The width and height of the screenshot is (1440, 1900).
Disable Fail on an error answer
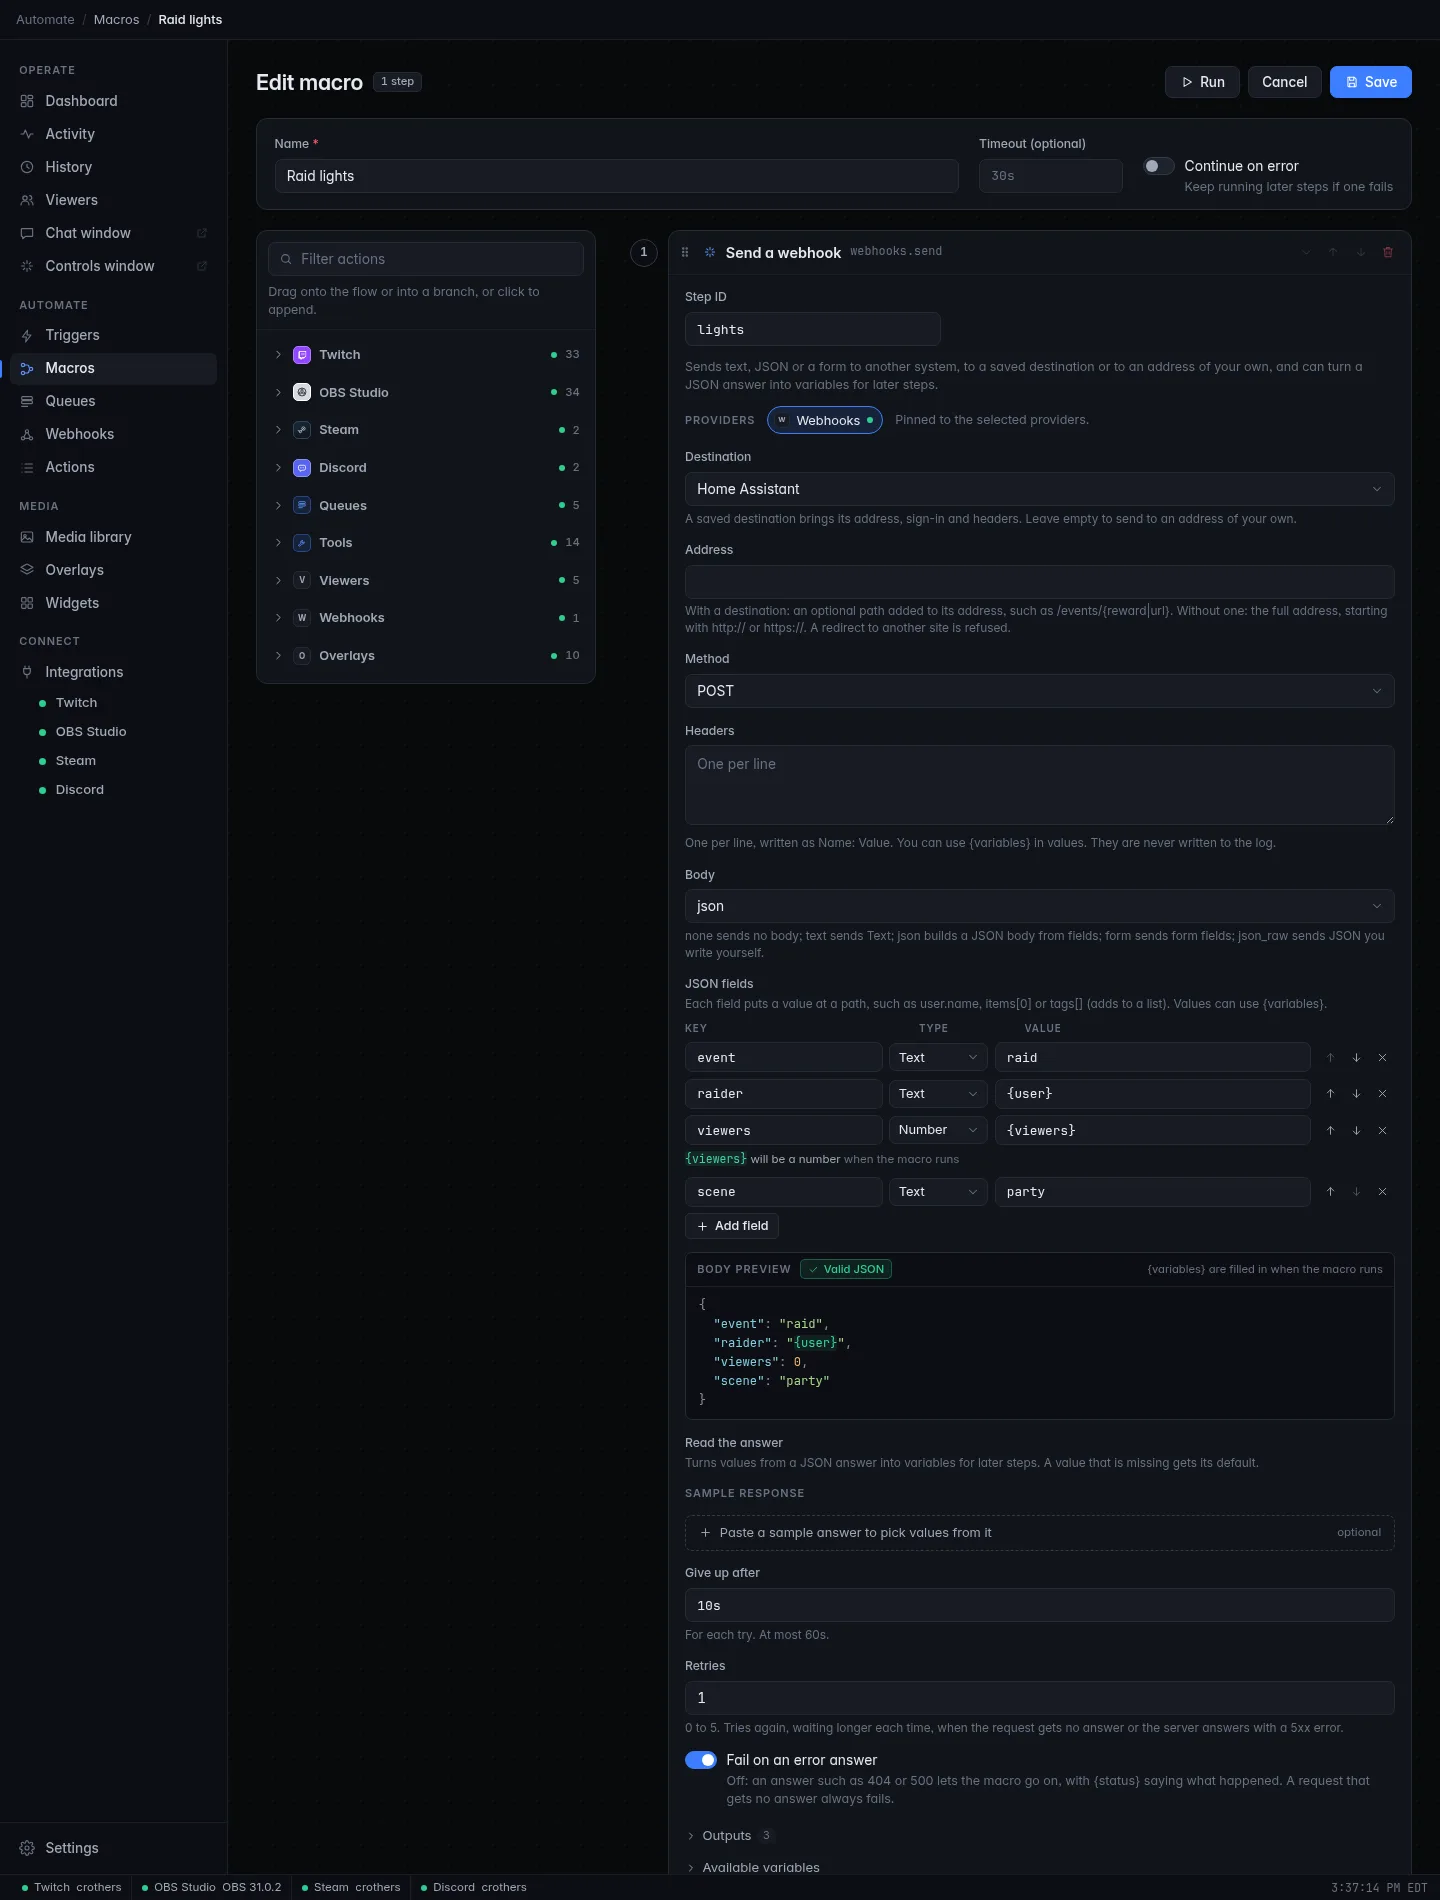click(x=701, y=1760)
